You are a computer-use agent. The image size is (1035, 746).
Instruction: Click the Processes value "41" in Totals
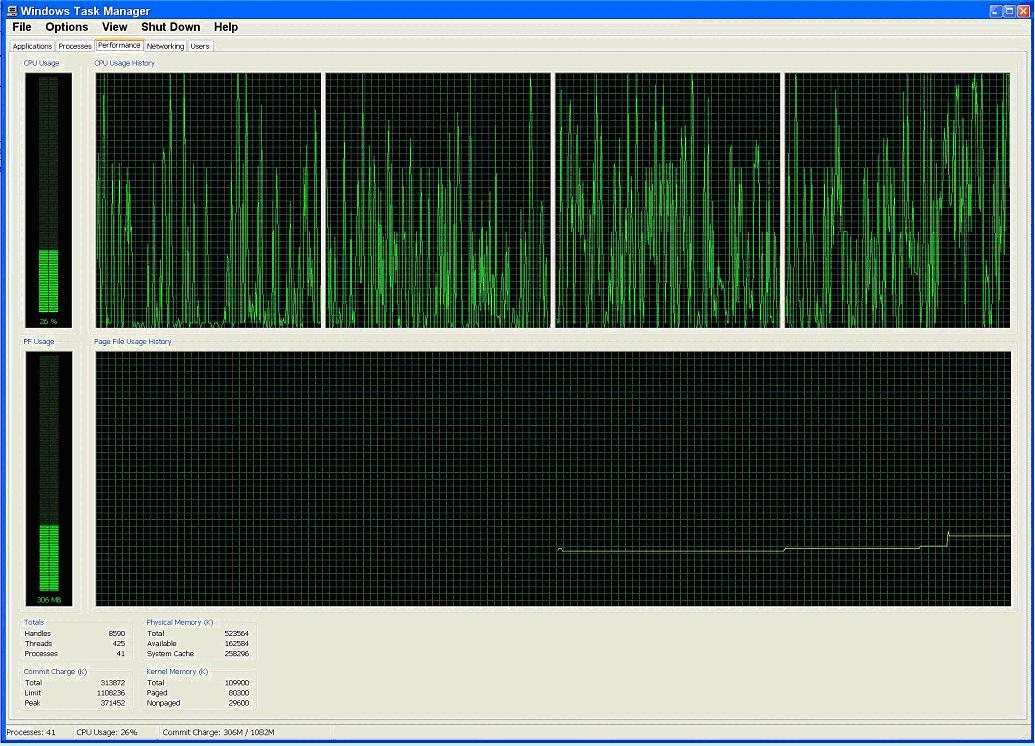coord(121,654)
